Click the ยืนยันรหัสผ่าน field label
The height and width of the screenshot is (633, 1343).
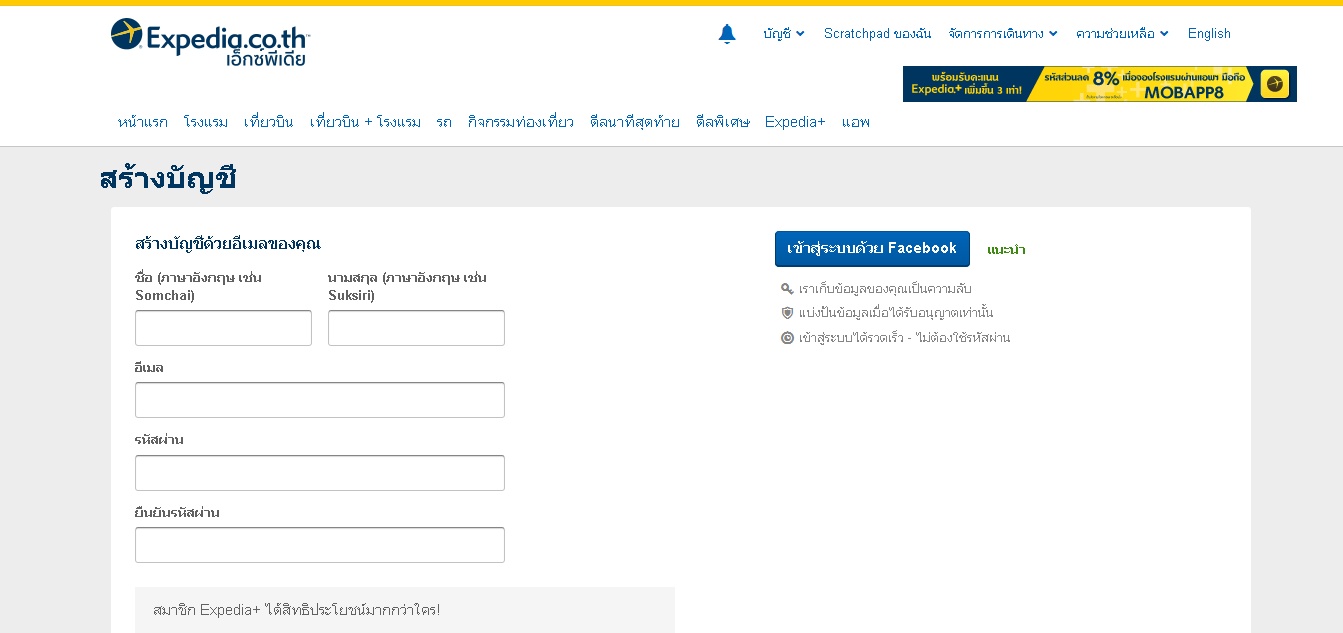point(177,513)
